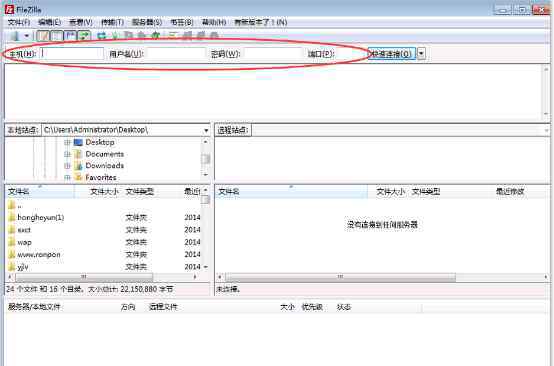Click the 优先级 queue column header

[312, 307]
